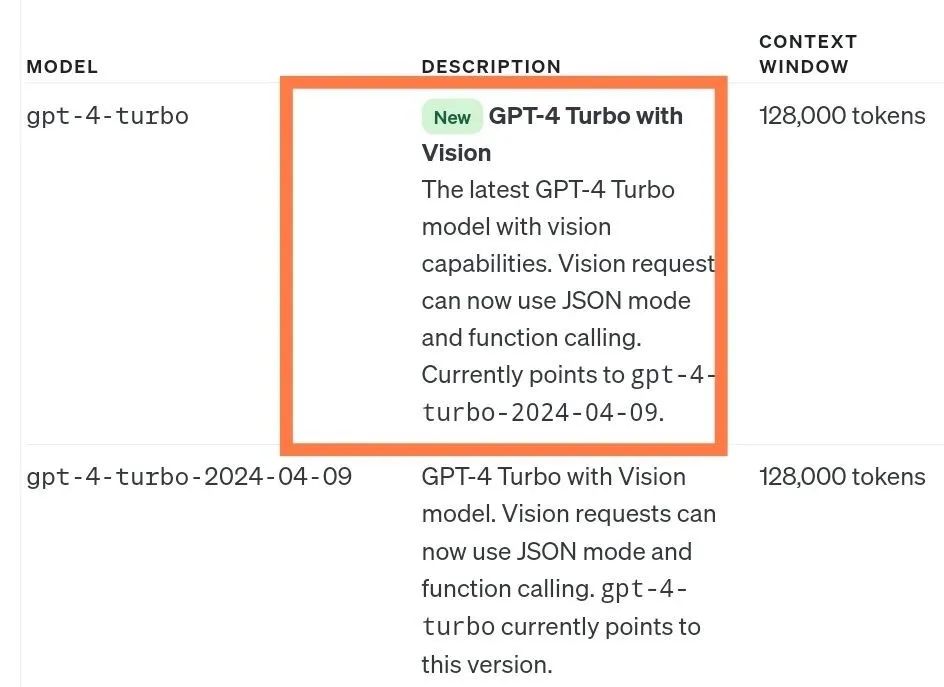The image size is (944, 687).
Task: Click "can now use JSON mode" text
Action: (556, 300)
